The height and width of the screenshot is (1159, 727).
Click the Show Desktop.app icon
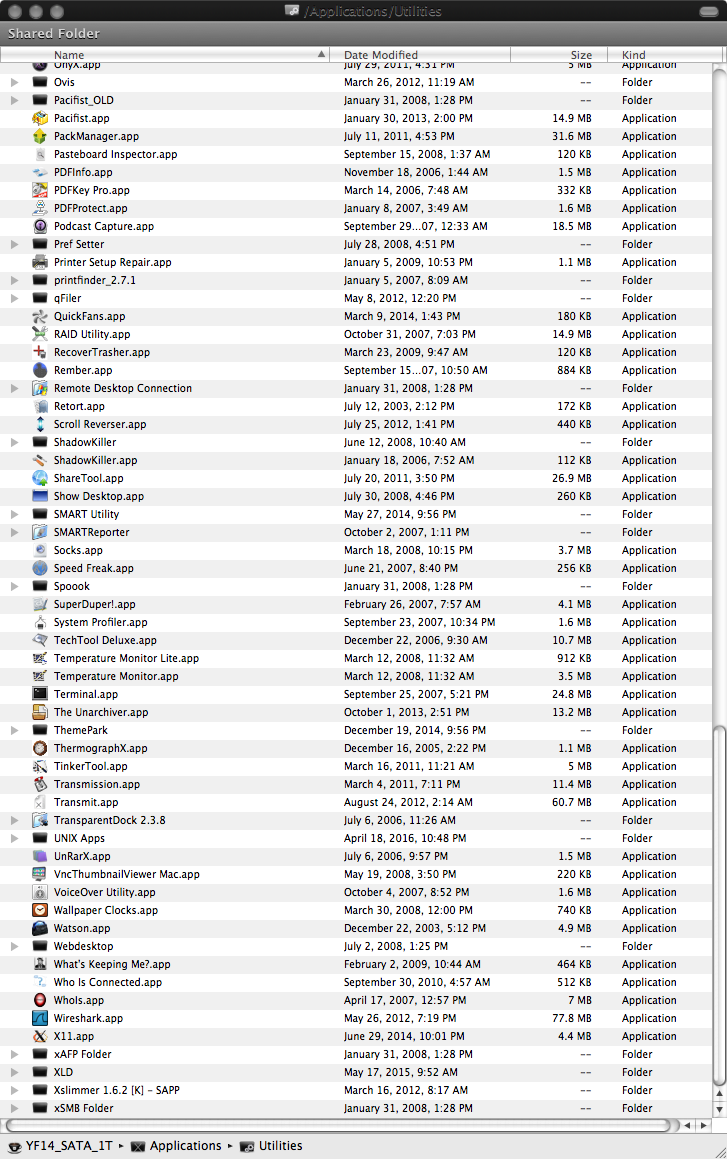(x=40, y=496)
